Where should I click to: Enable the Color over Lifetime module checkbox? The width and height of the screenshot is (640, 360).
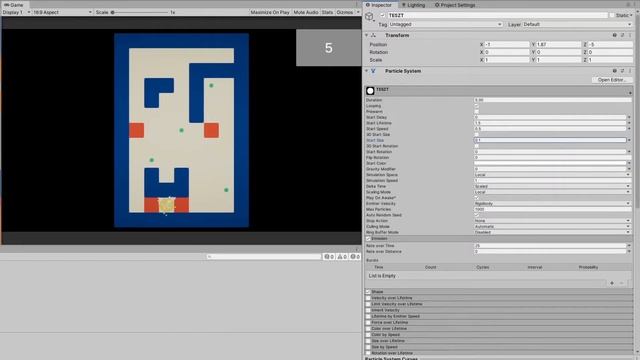[x=368, y=329]
